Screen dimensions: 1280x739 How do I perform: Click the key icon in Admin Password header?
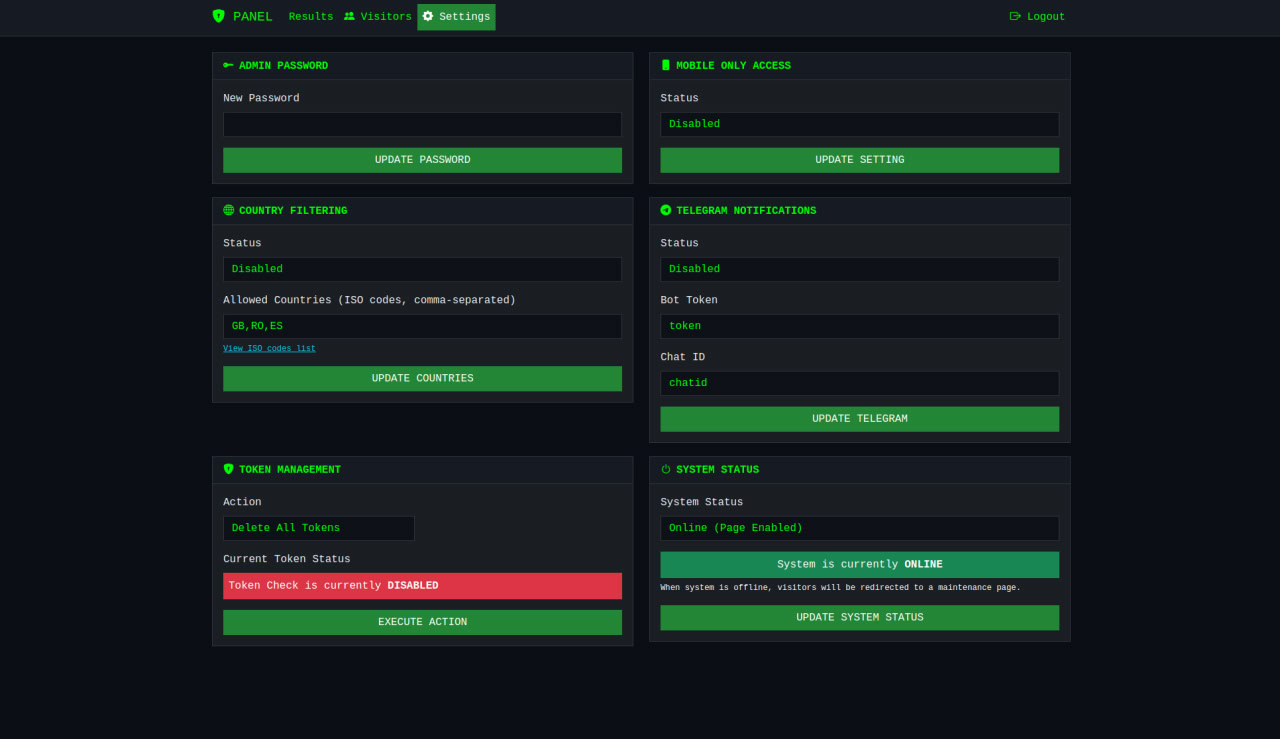[x=228, y=65]
